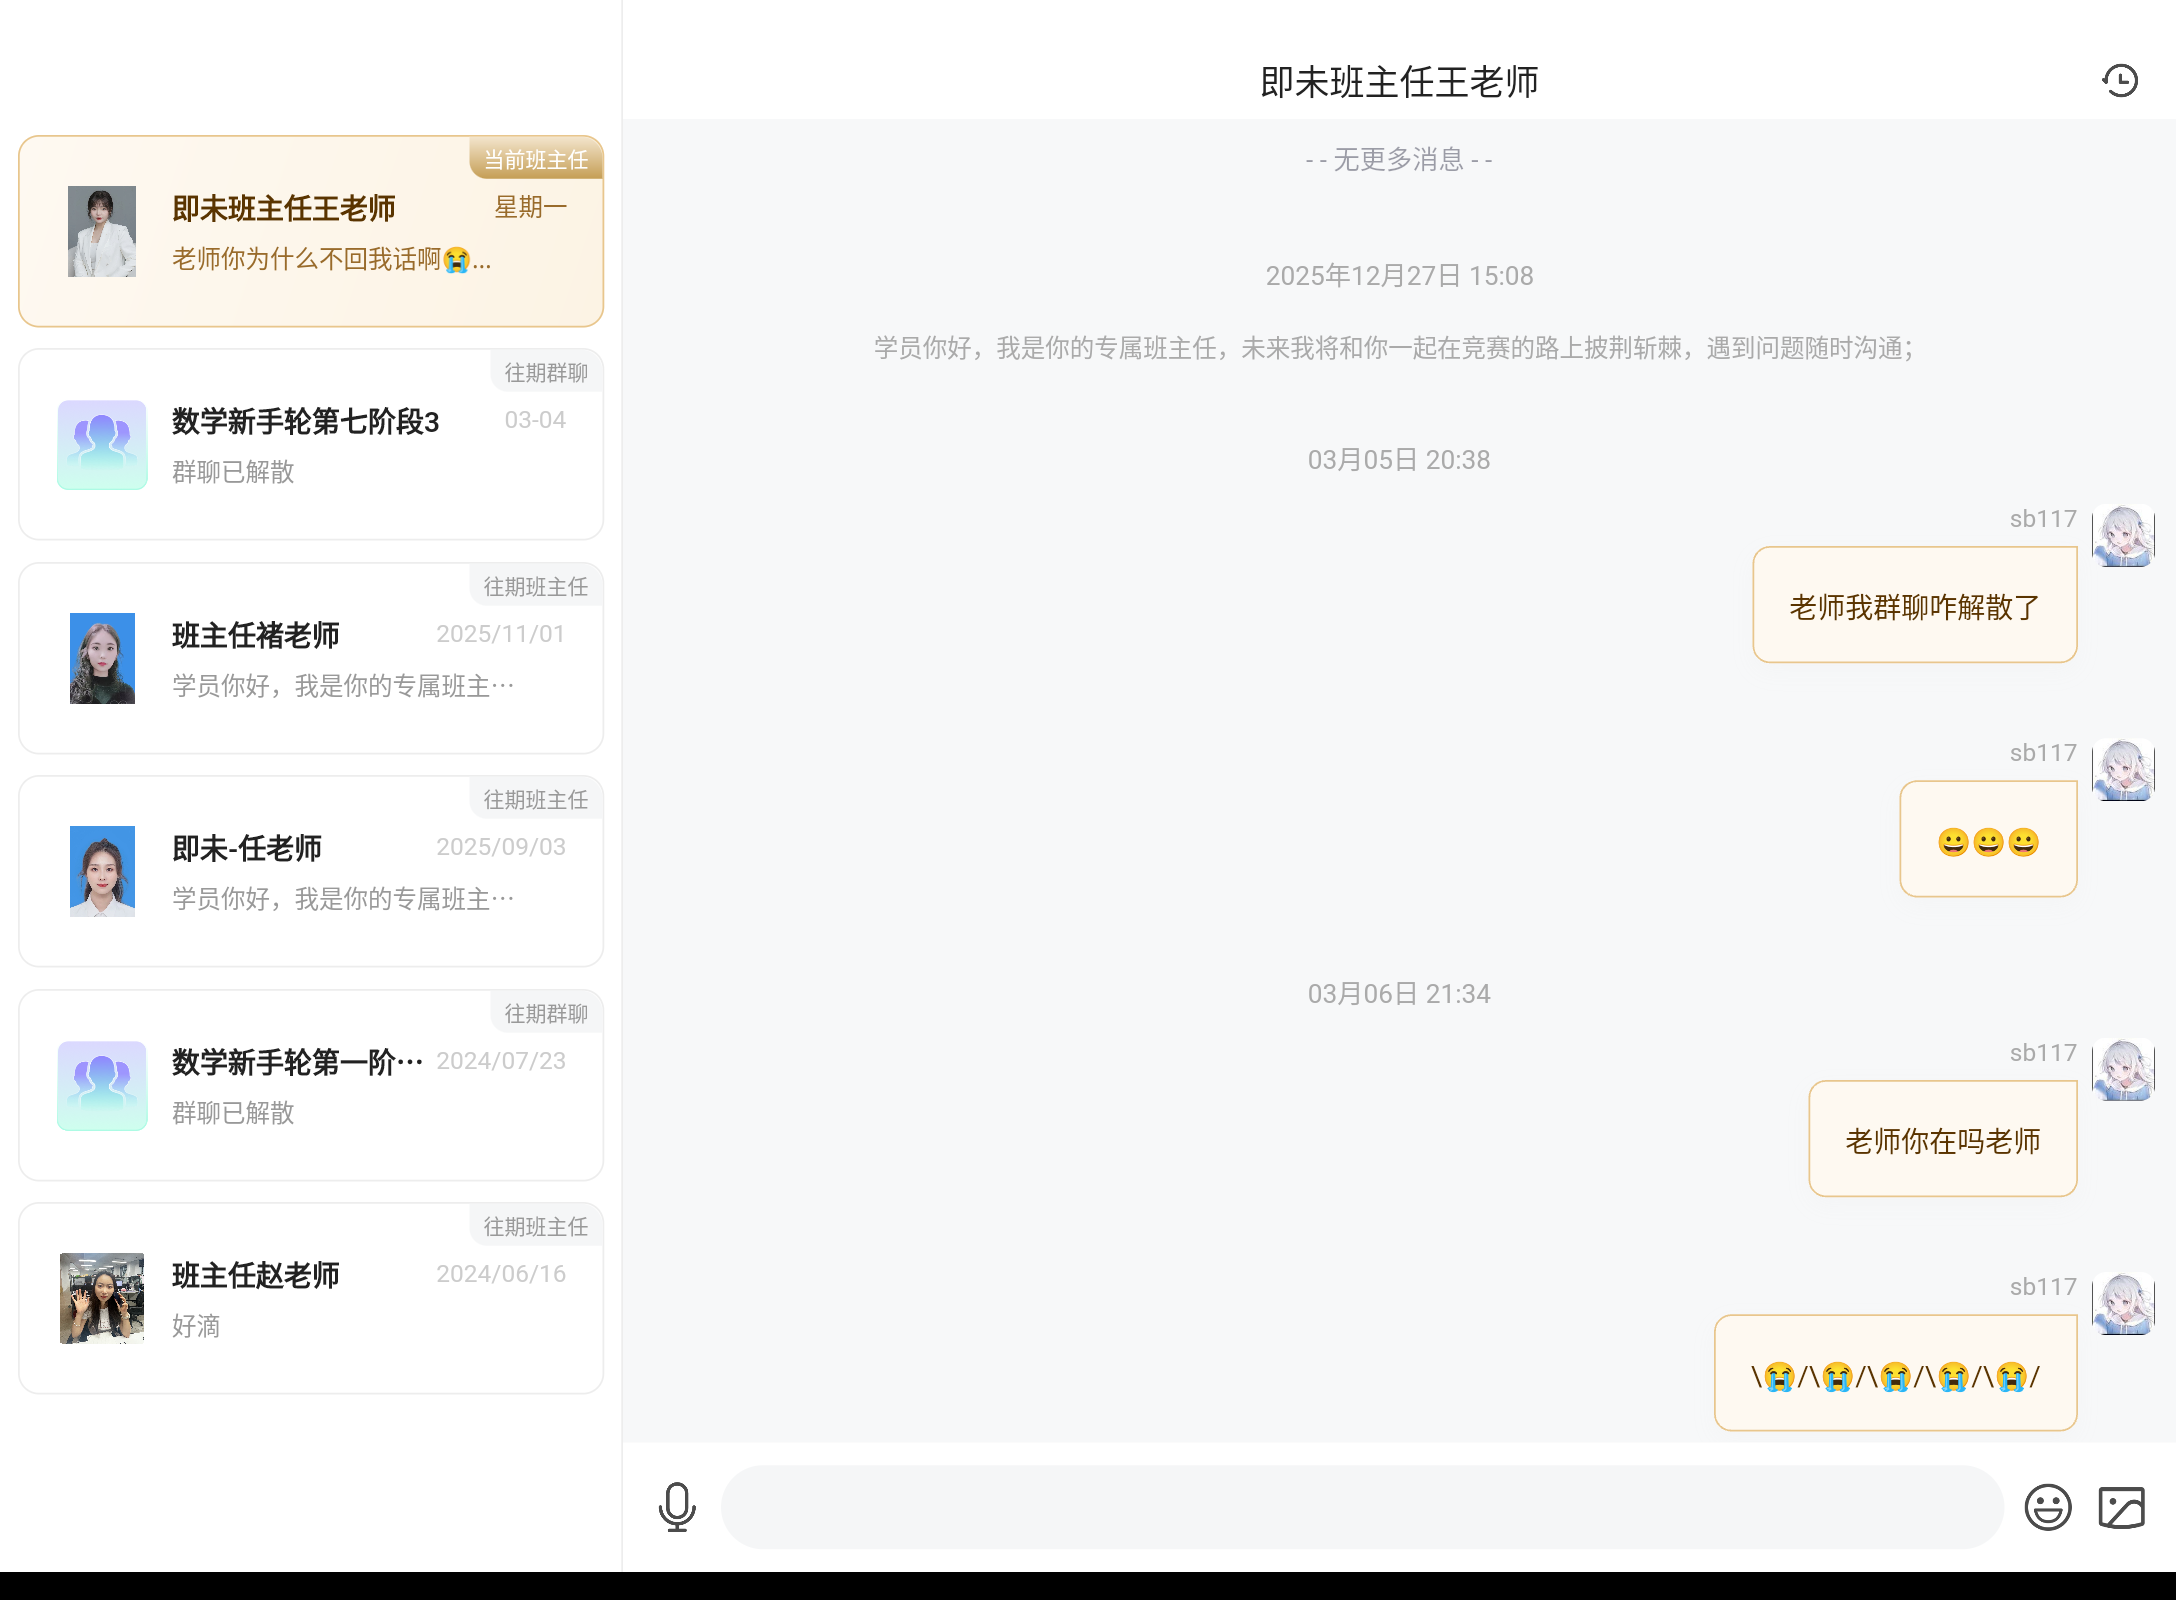Click the group chat icon of 数学新手轮第七阶段3

click(102, 444)
